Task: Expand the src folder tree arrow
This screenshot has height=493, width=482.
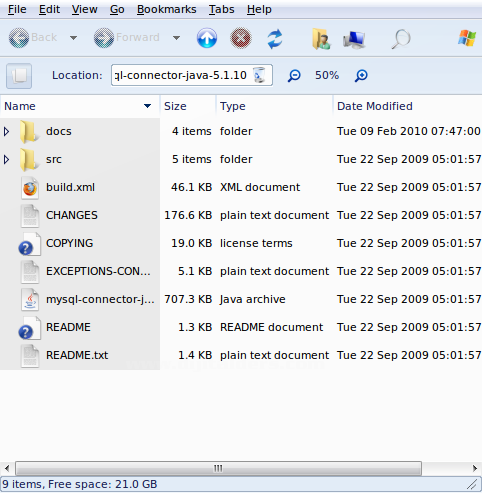Action: [x=6, y=159]
